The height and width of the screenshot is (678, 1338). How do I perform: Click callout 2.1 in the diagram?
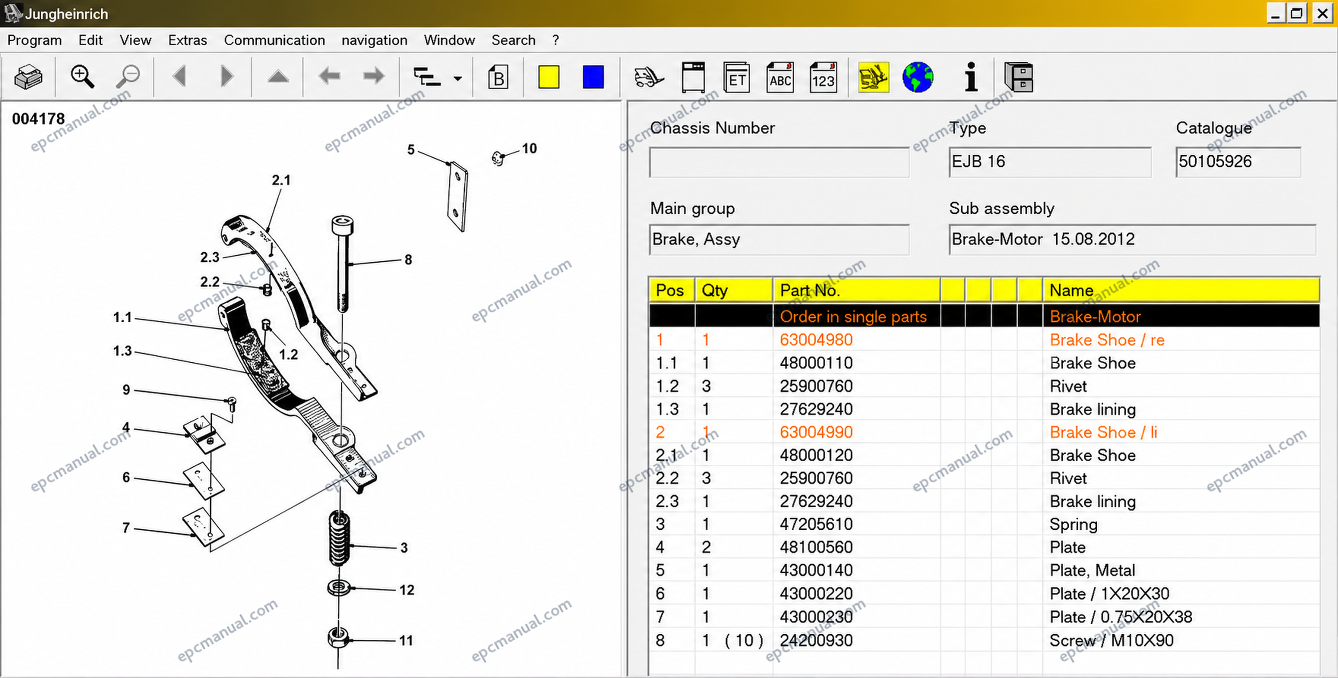[281, 181]
